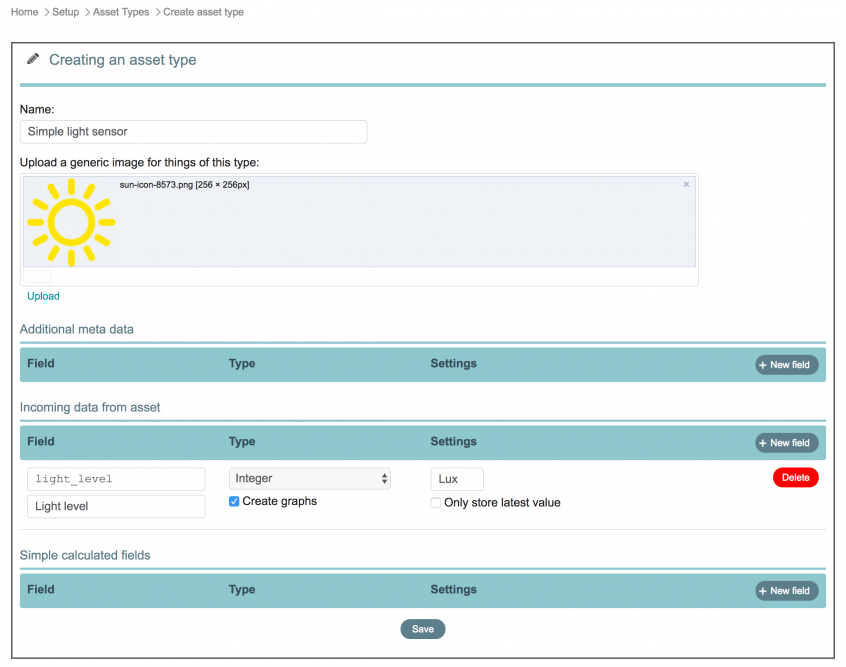Click the Upload link below the image area

42,295
